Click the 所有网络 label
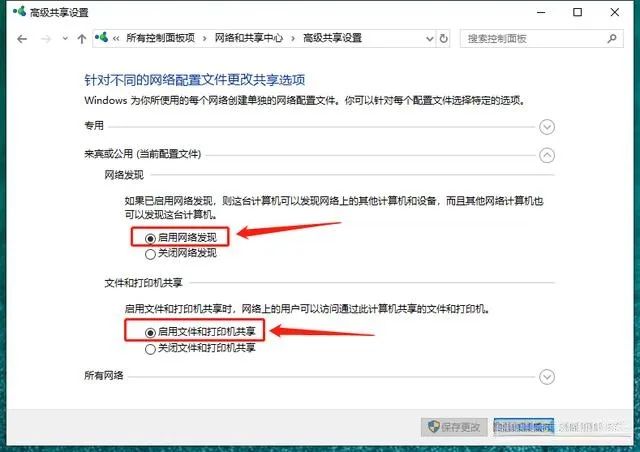The height and width of the screenshot is (452, 640). tap(104, 376)
